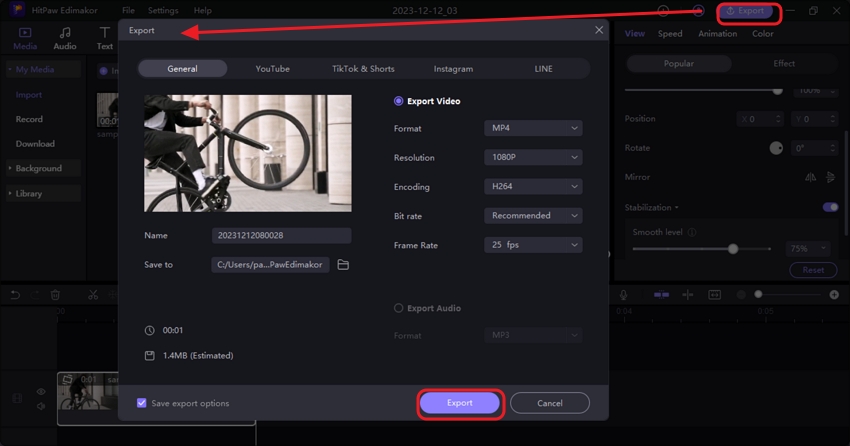Click the zoom-in plus icon on timeline
The image size is (850, 446).
point(834,294)
